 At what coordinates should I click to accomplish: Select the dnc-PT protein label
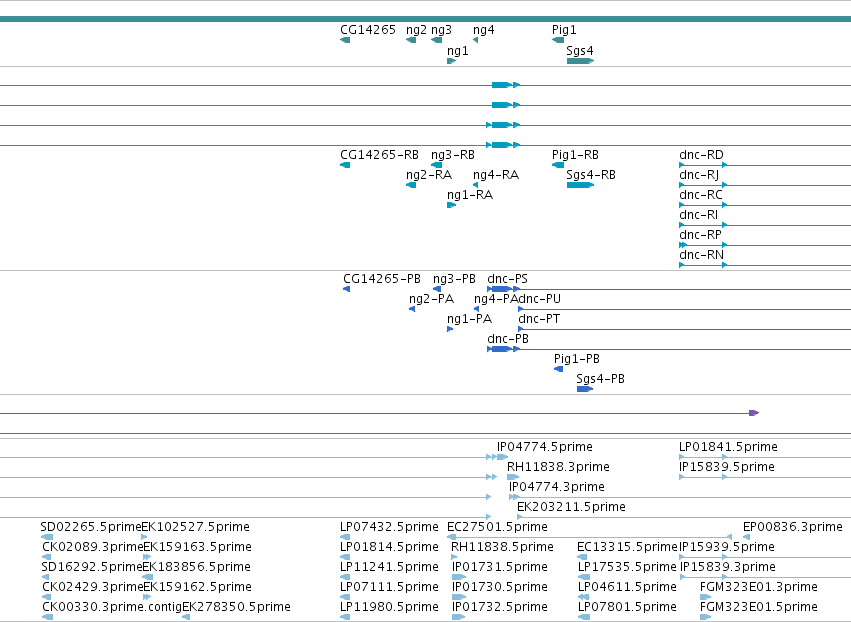[539, 319]
